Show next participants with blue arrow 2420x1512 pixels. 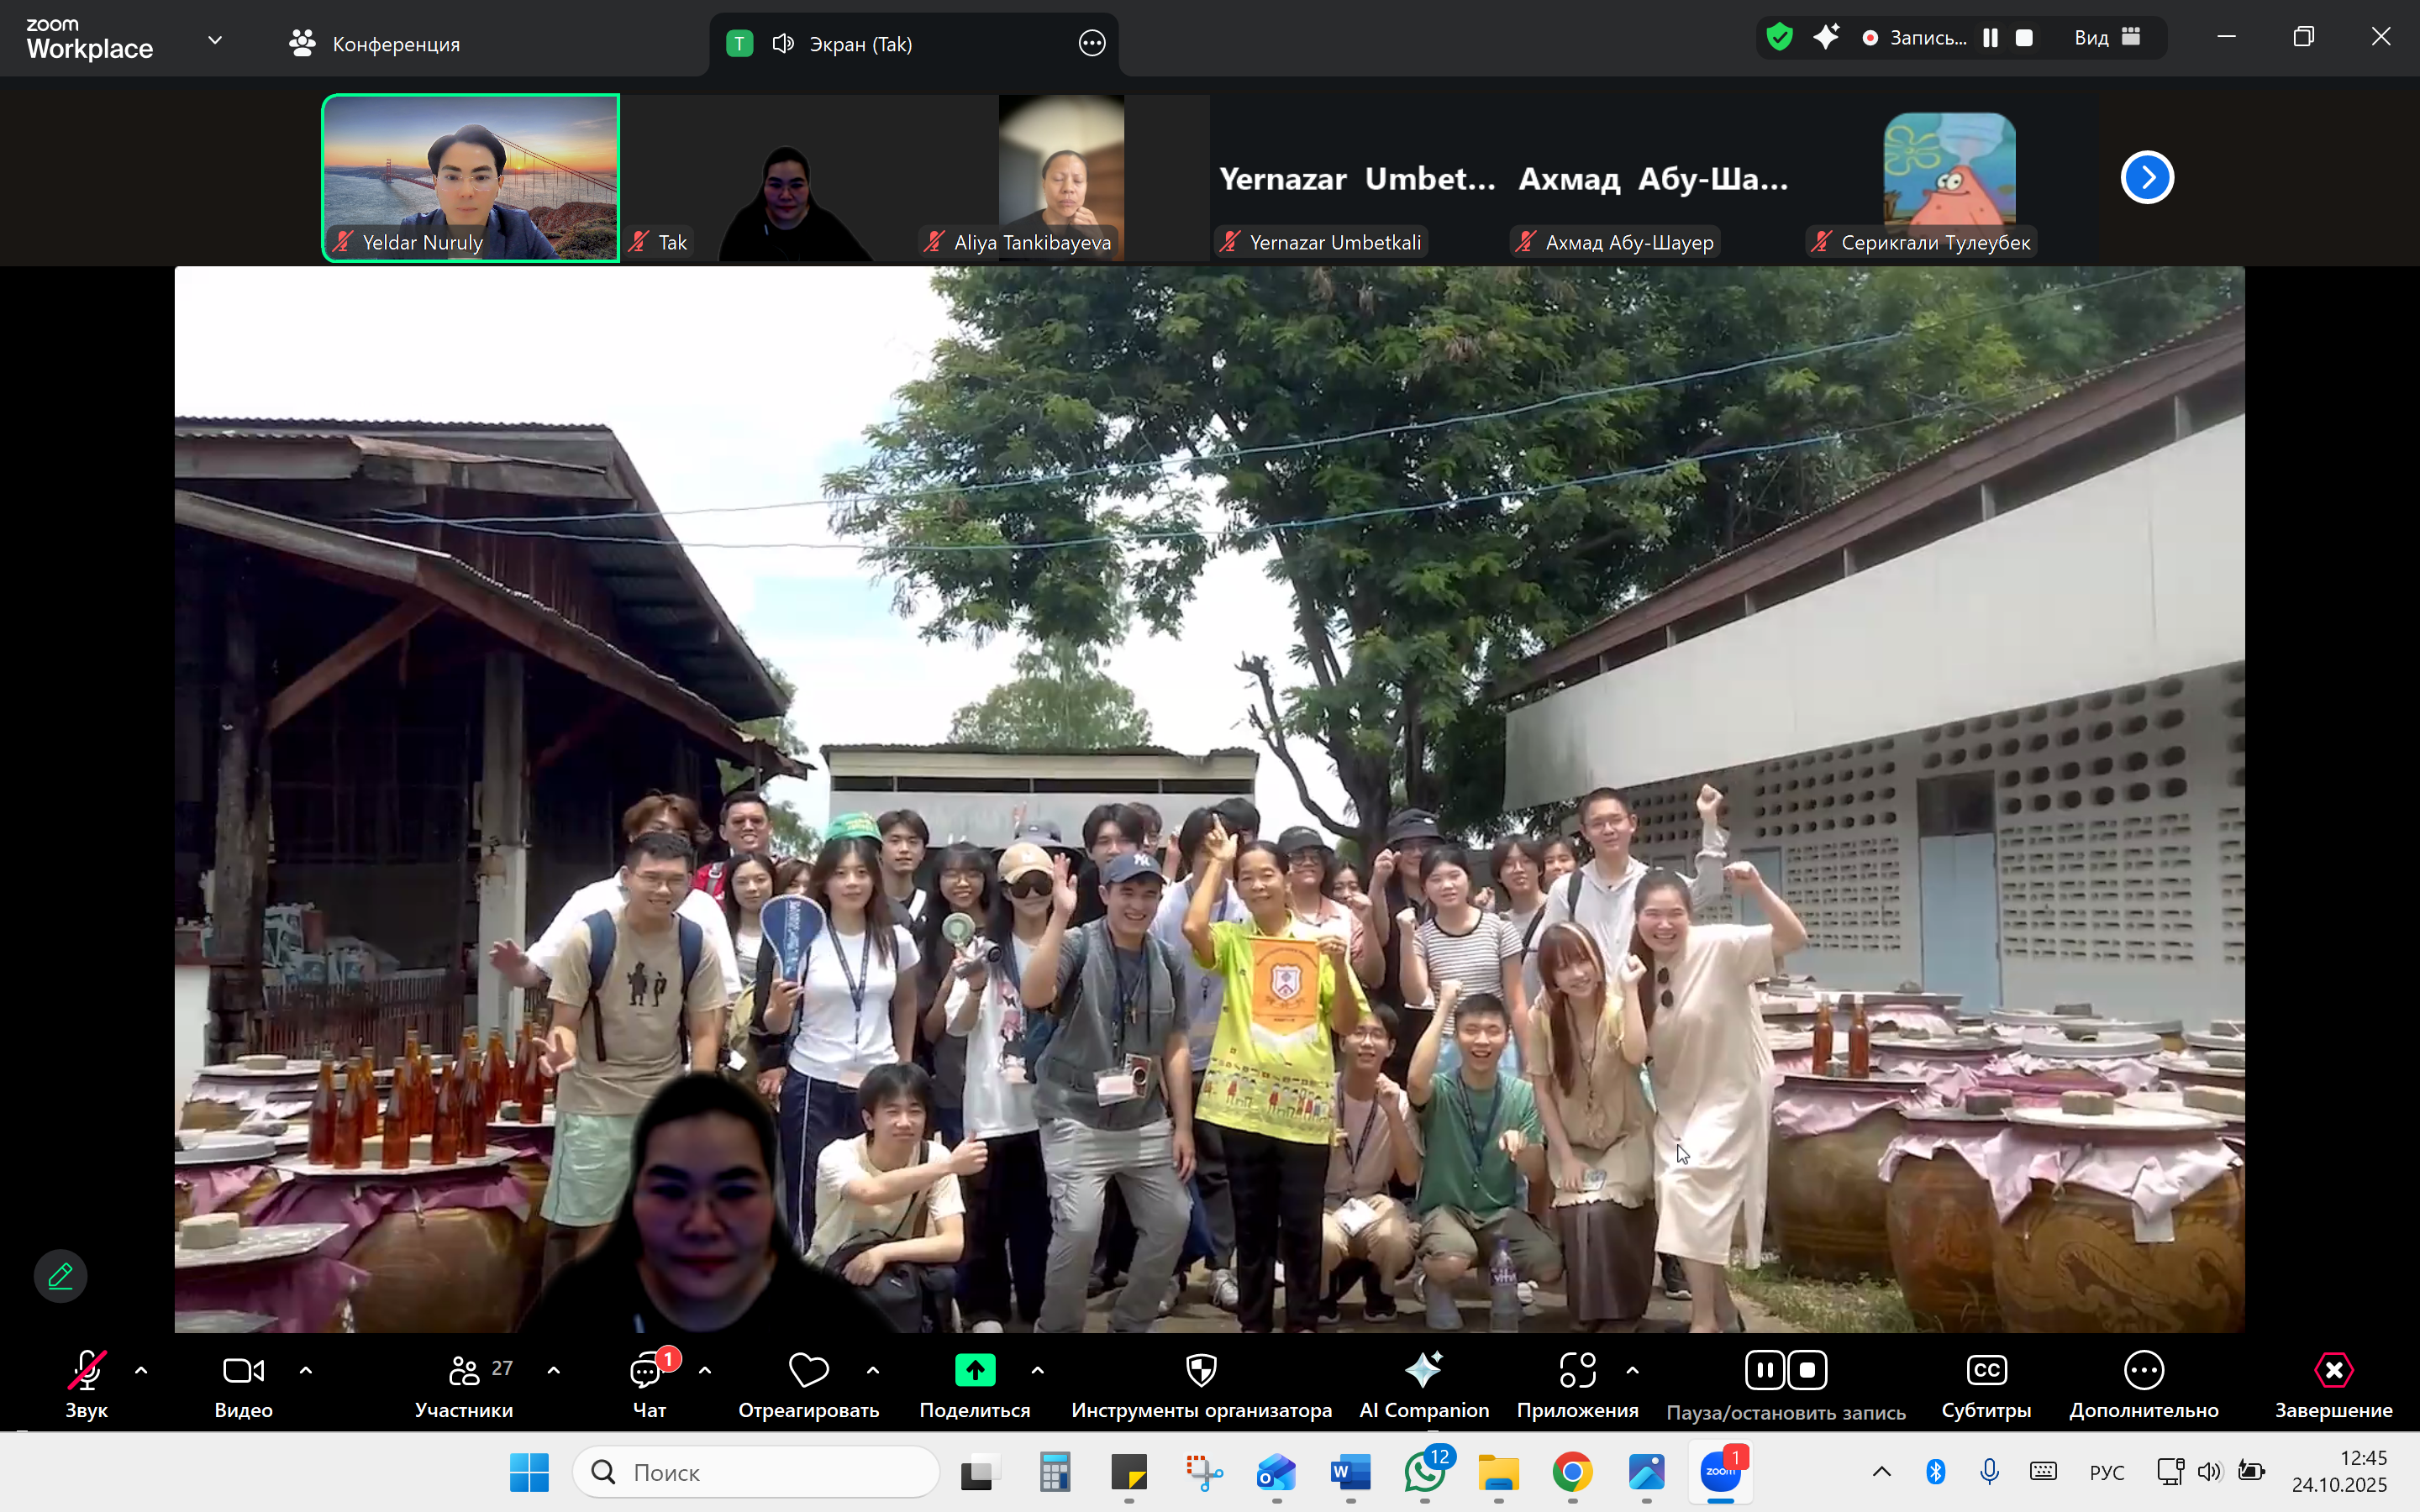[x=2147, y=178]
